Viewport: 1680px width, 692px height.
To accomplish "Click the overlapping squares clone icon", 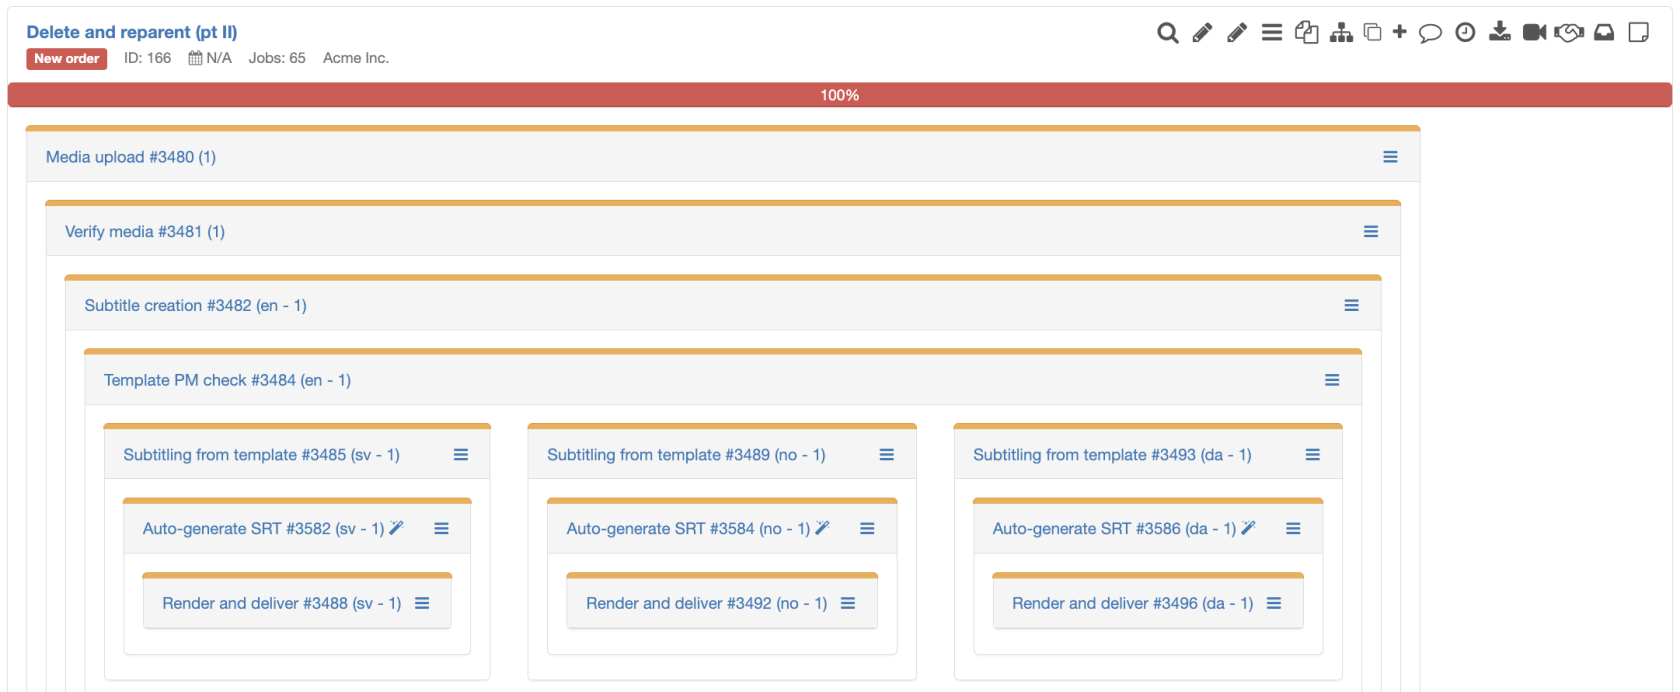I will (1373, 33).
